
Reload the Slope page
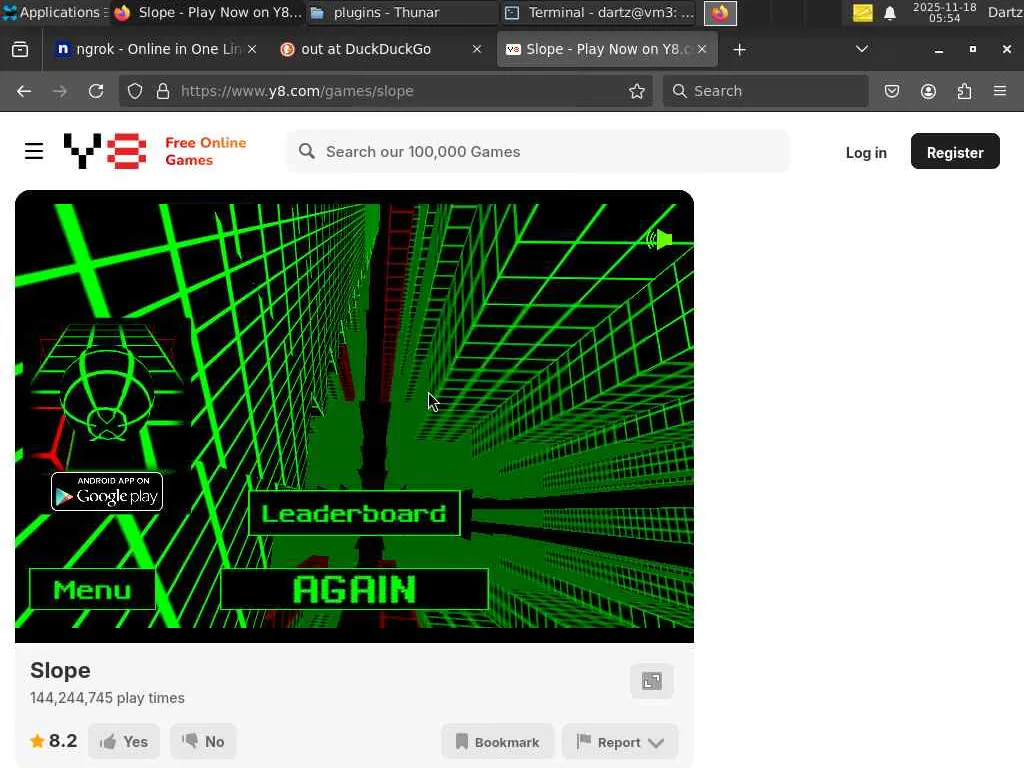(x=96, y=91)
